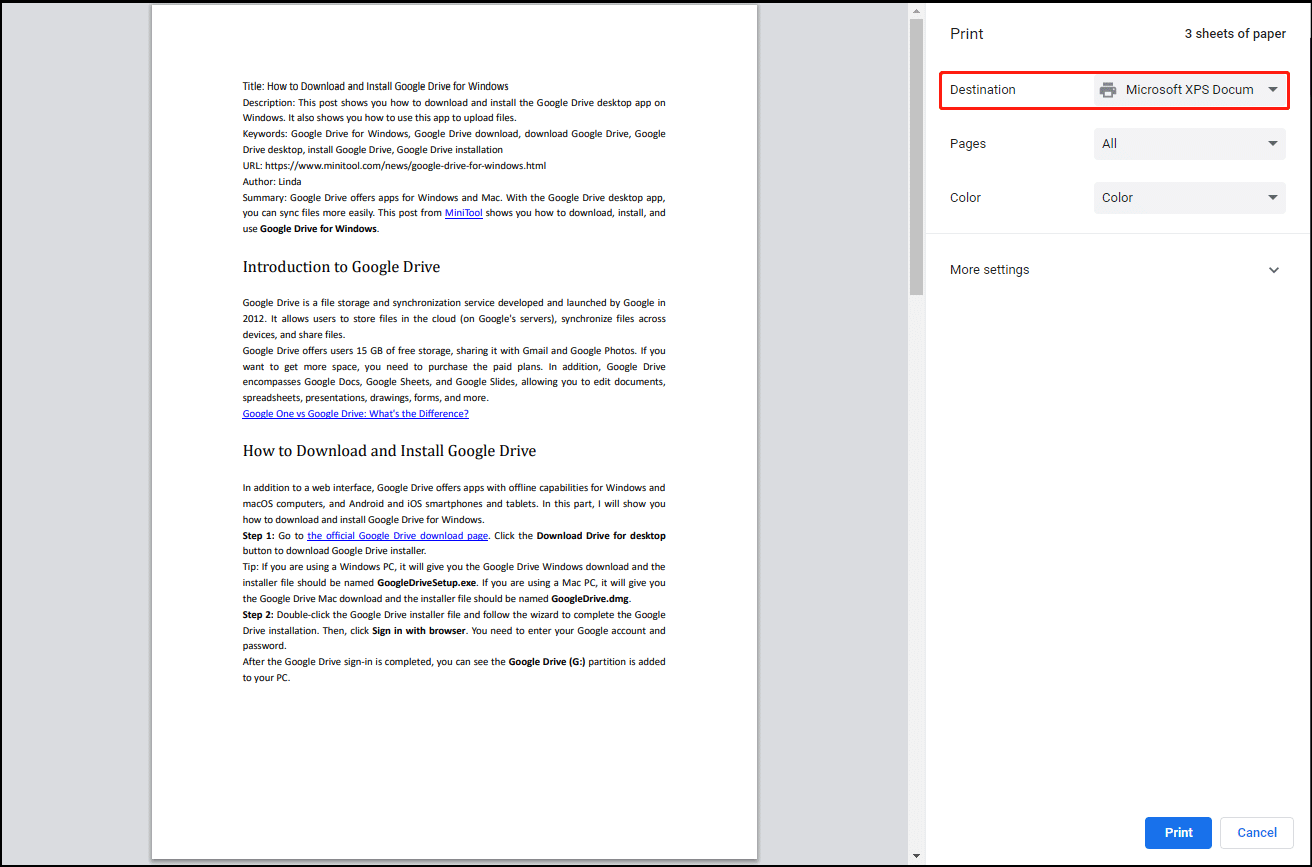Click the bold 'Google Drive (G:)' text
Viewport: 1312px width, 867px height.
pyautogui.click(x=547, y=662)
